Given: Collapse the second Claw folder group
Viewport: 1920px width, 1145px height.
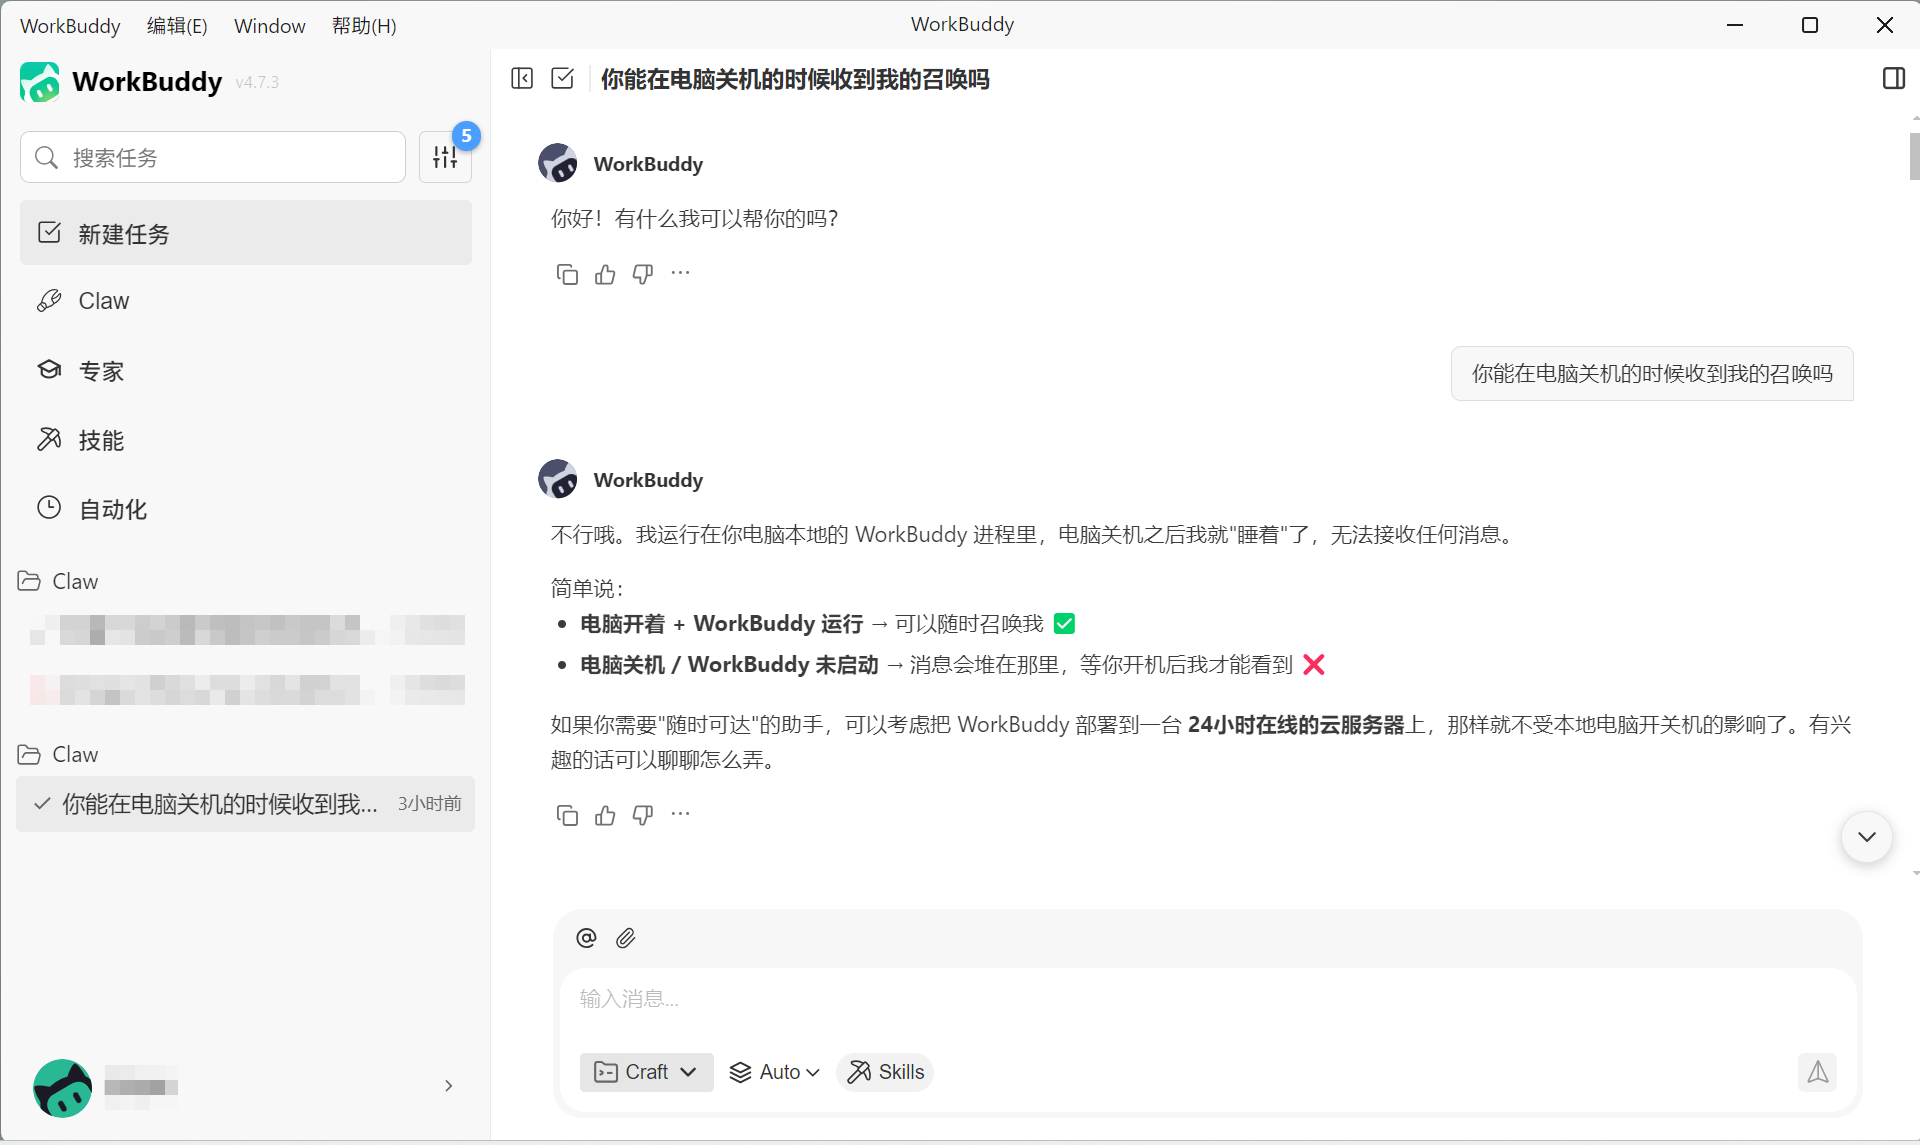Looking at the screenshot, I should 58,754.
